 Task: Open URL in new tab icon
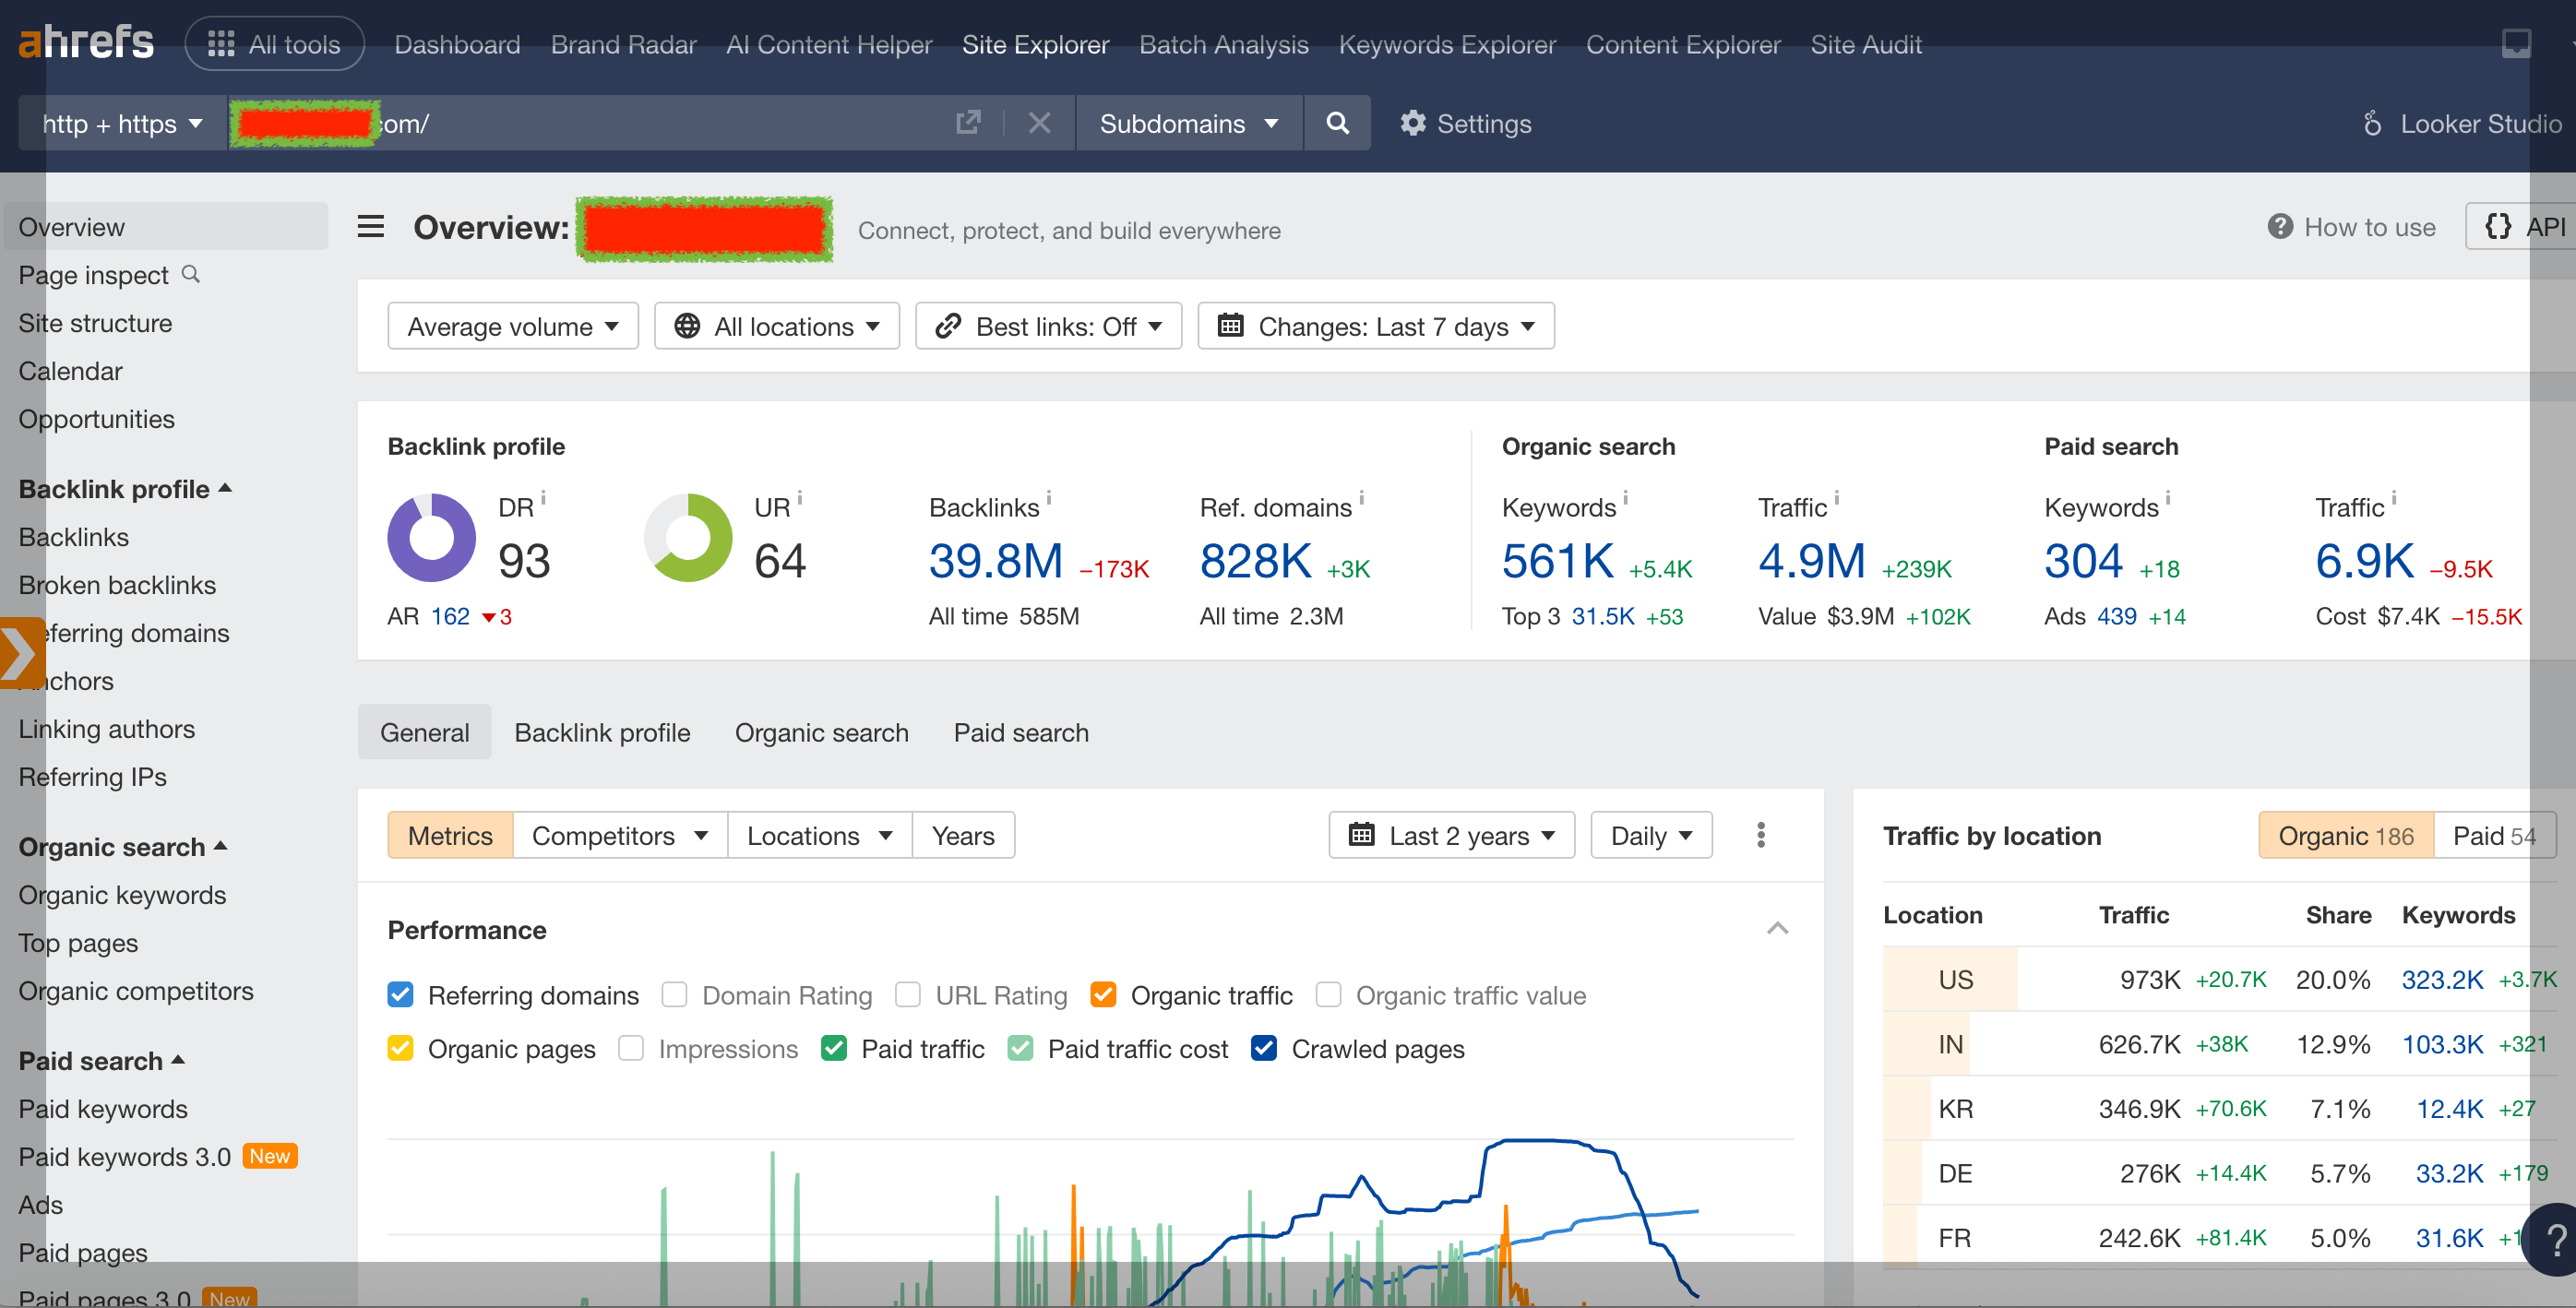pyautogui.click(x=967, y=123)
